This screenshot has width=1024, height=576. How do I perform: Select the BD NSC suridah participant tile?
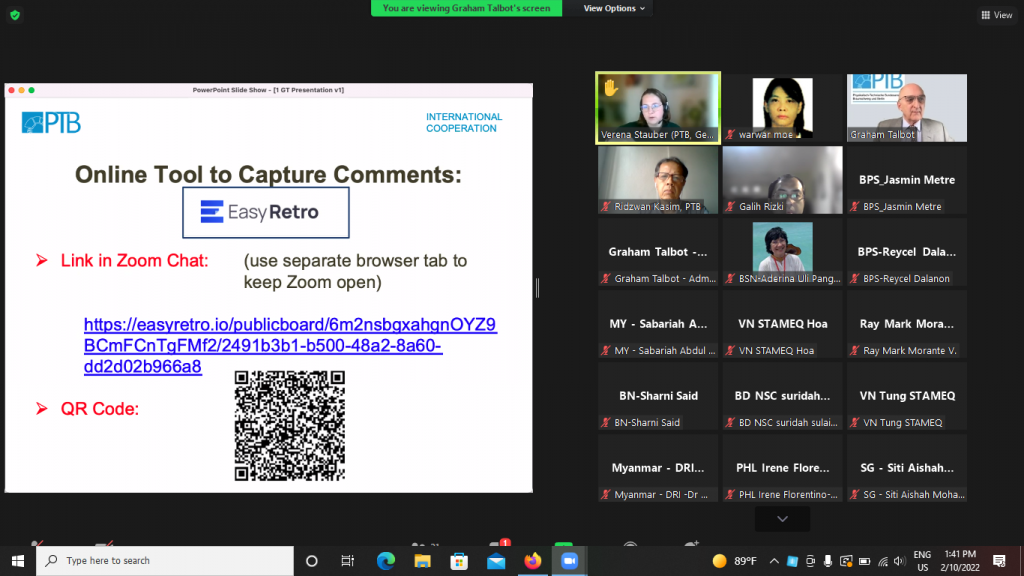click(782, 396)
